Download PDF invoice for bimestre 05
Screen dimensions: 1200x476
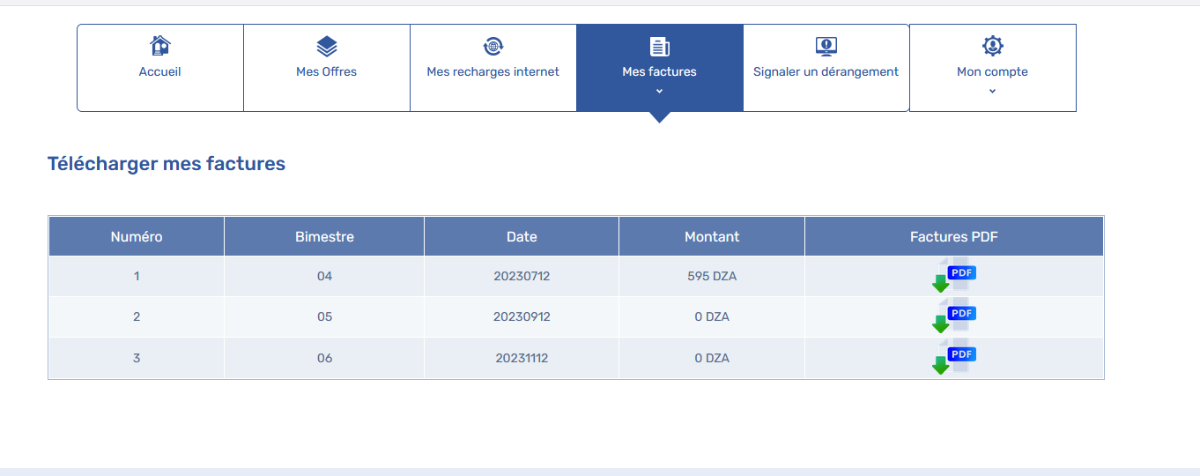pos(954,318)
